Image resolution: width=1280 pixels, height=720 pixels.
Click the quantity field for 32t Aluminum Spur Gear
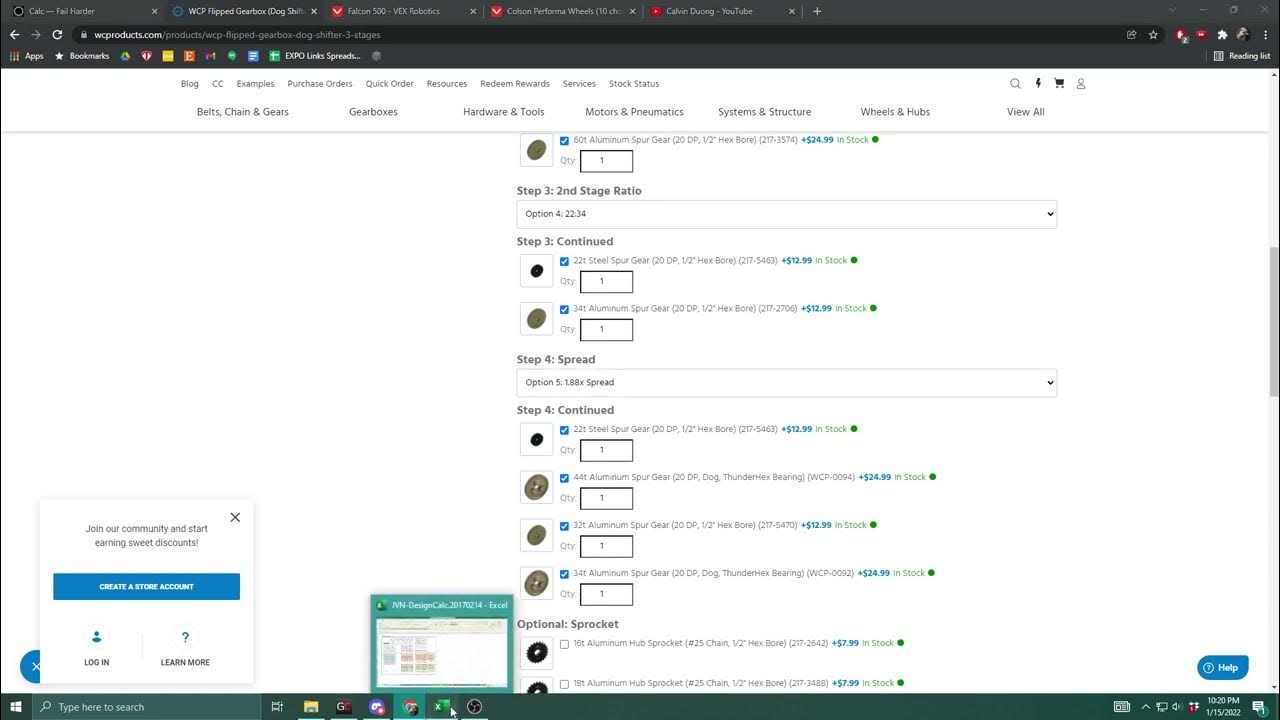[606, 546]
